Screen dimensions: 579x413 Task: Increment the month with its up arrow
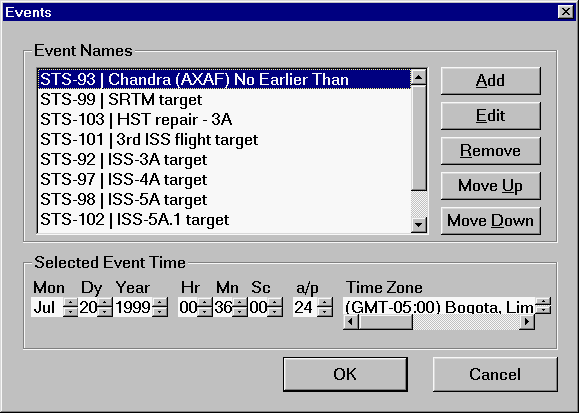point(70,303)
